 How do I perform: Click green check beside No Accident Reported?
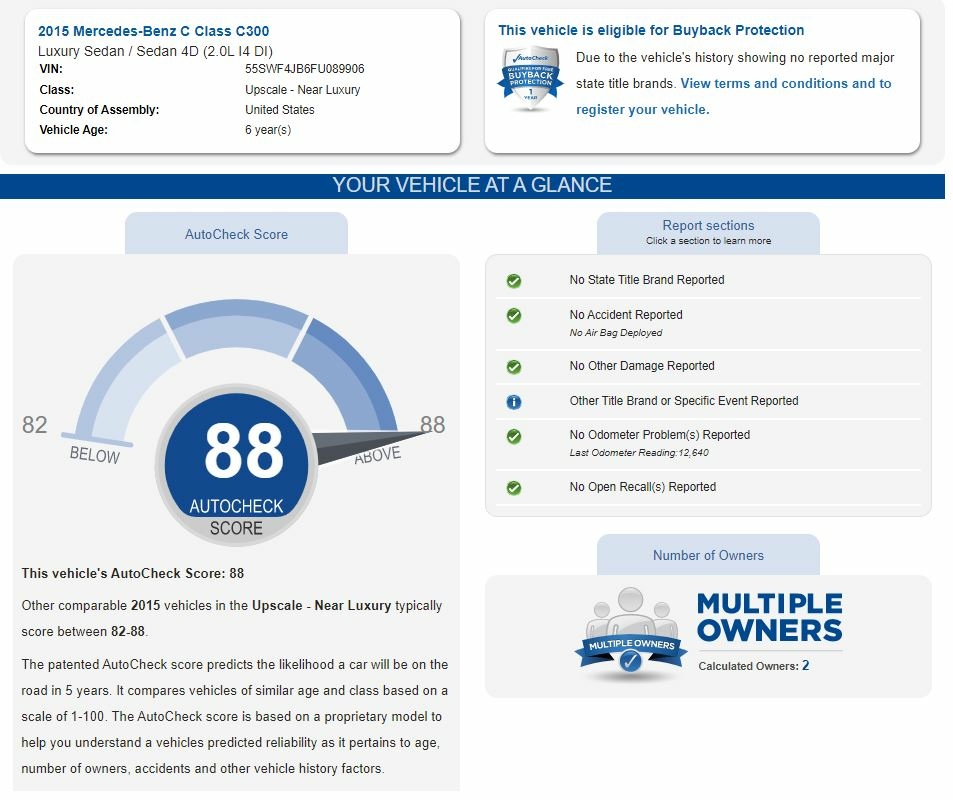pyautogui.click(x=514, y=316)
